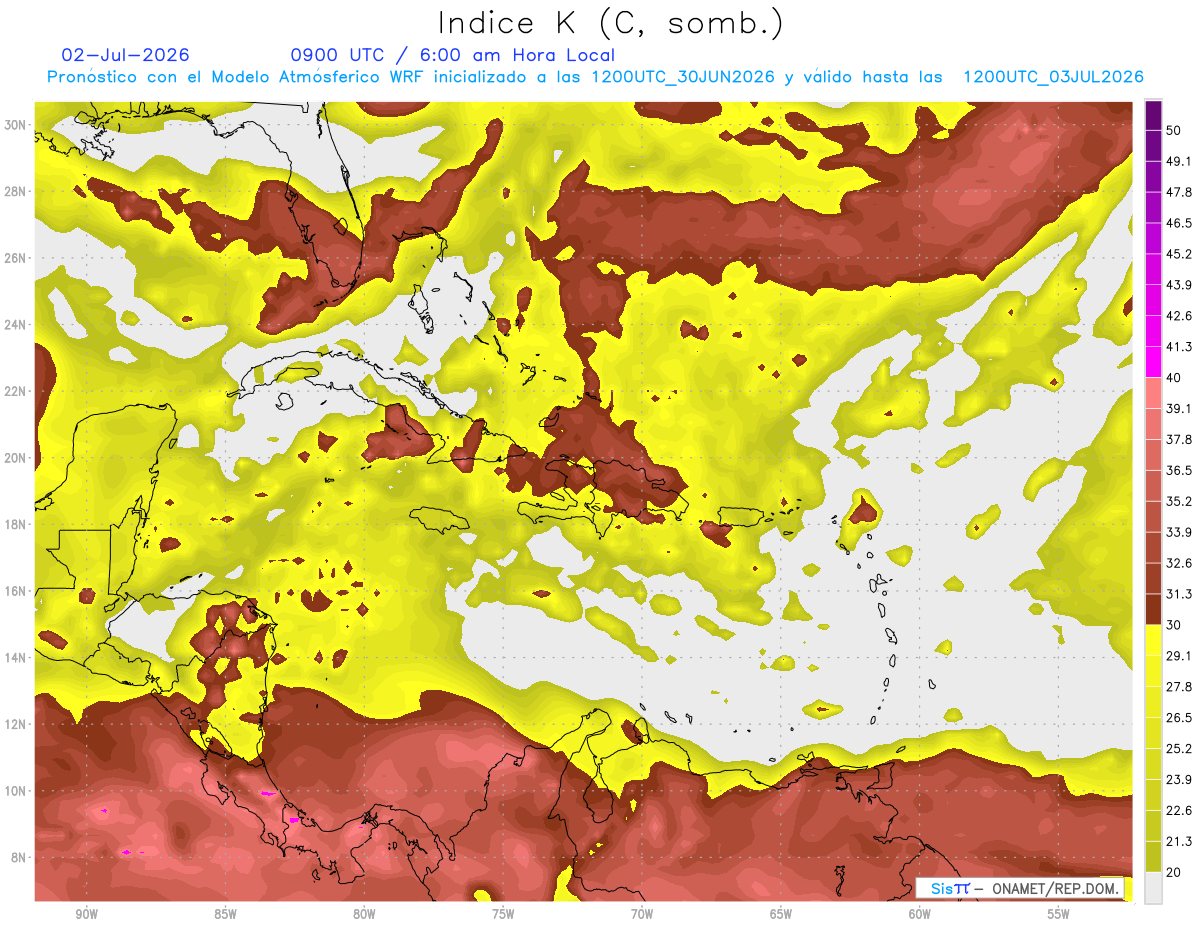This screenshot has width=1200, height=927.
Task: Click the colorbar value '37.8'
Action: click(1178, 440)
